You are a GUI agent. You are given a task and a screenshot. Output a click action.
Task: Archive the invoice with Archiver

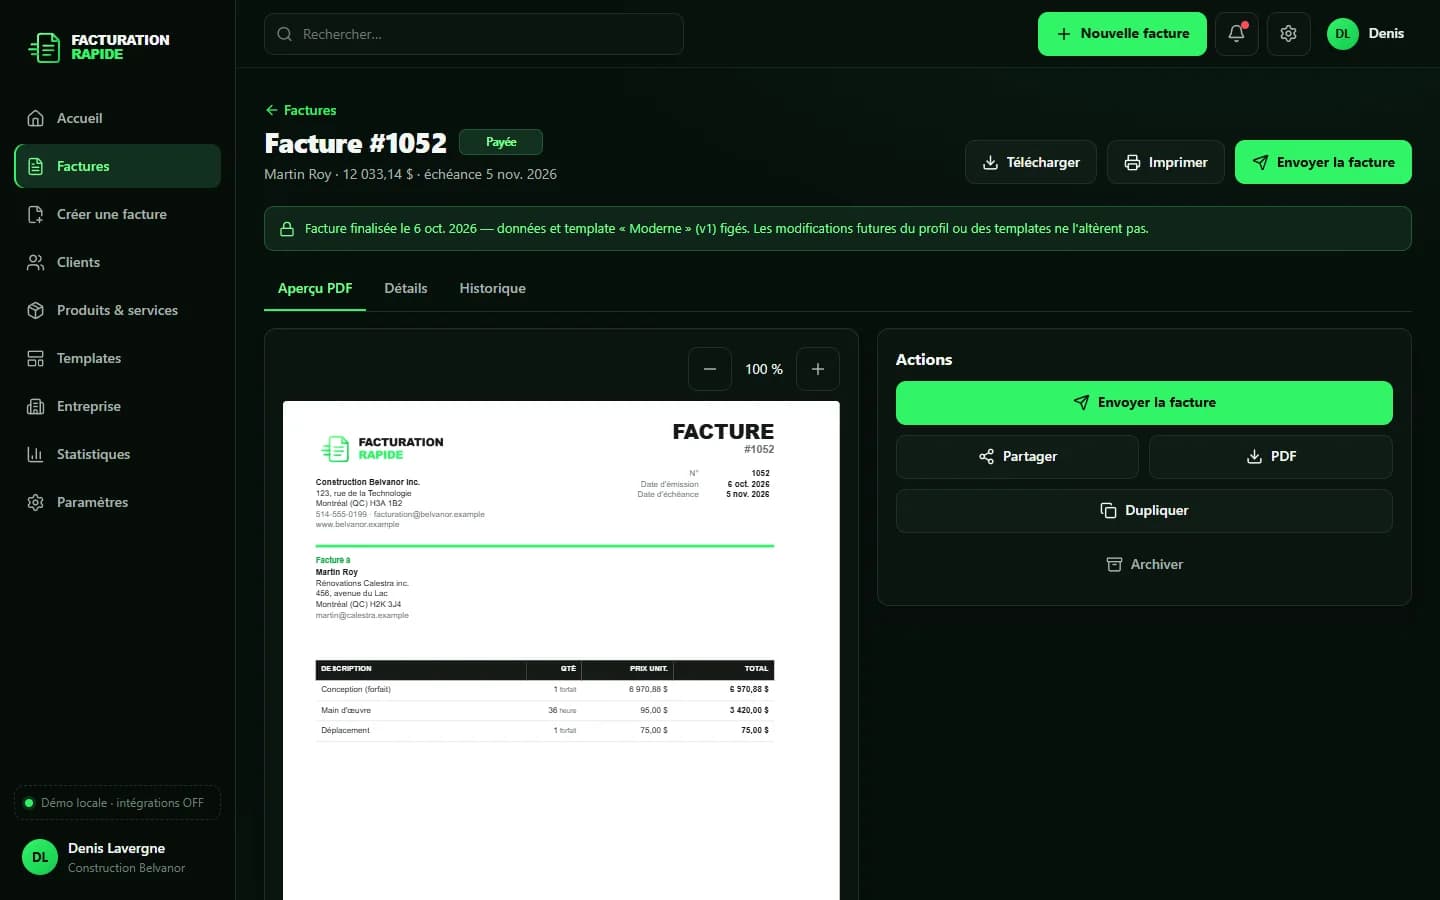(1144, 565)
